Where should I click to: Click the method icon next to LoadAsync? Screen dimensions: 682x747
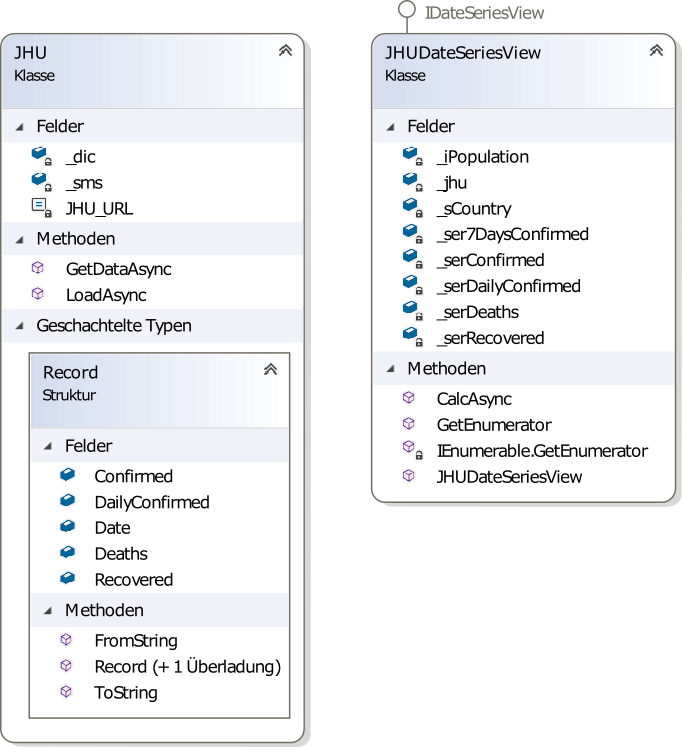38,294
